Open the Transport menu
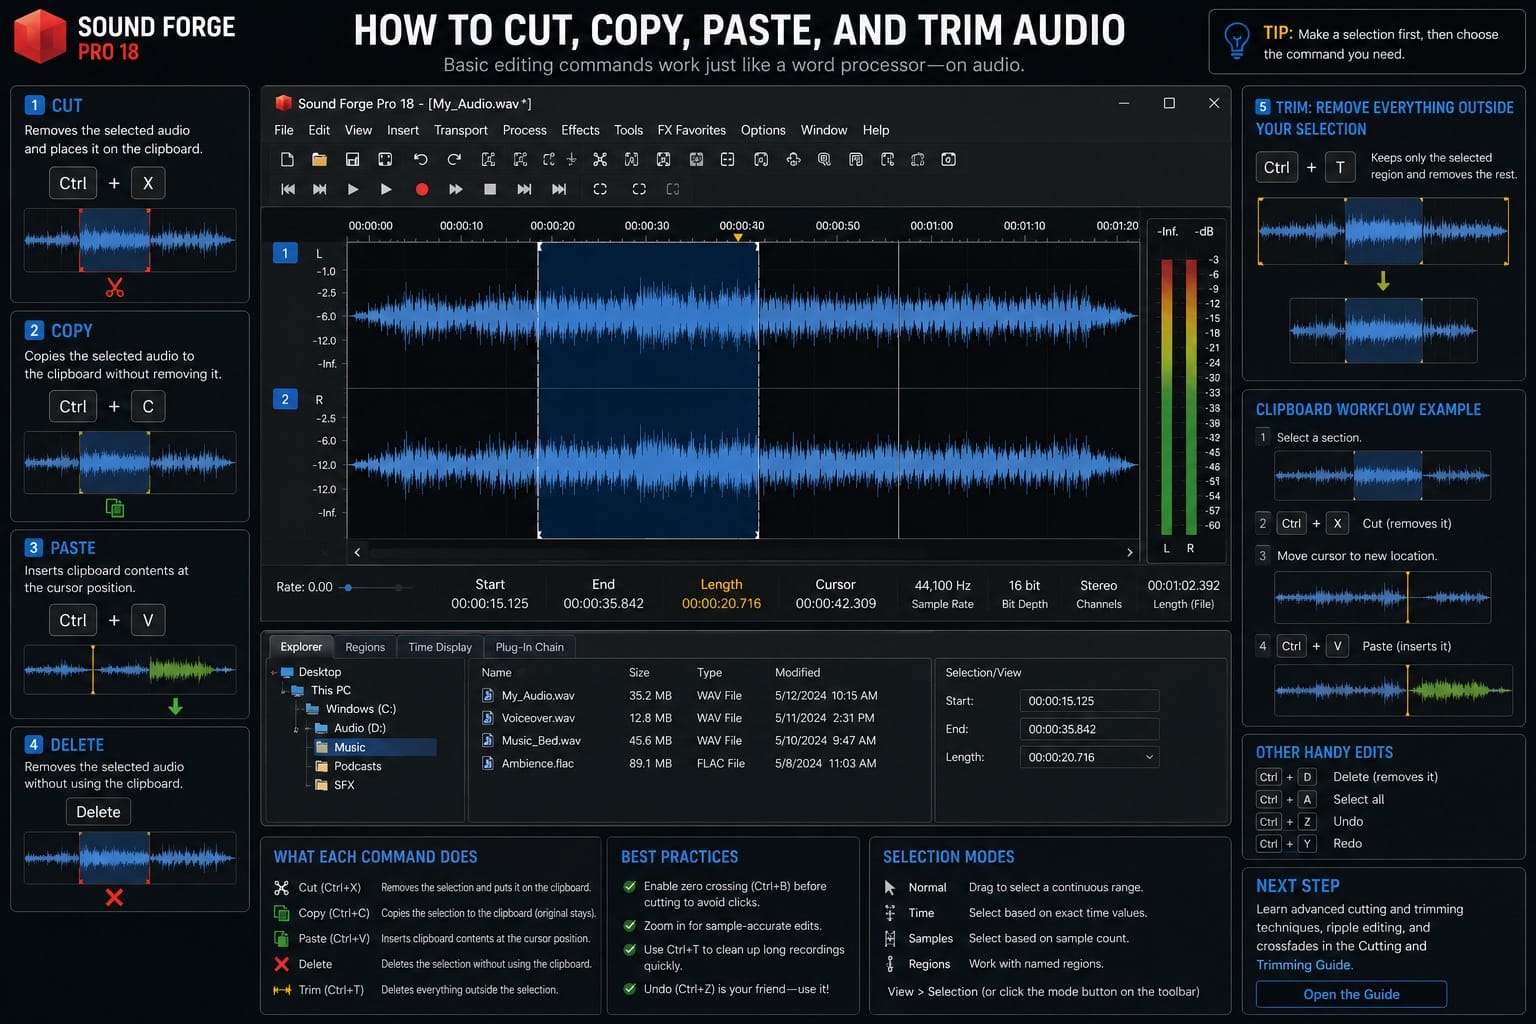1536x1024 pixels. [x=461, y=130]
